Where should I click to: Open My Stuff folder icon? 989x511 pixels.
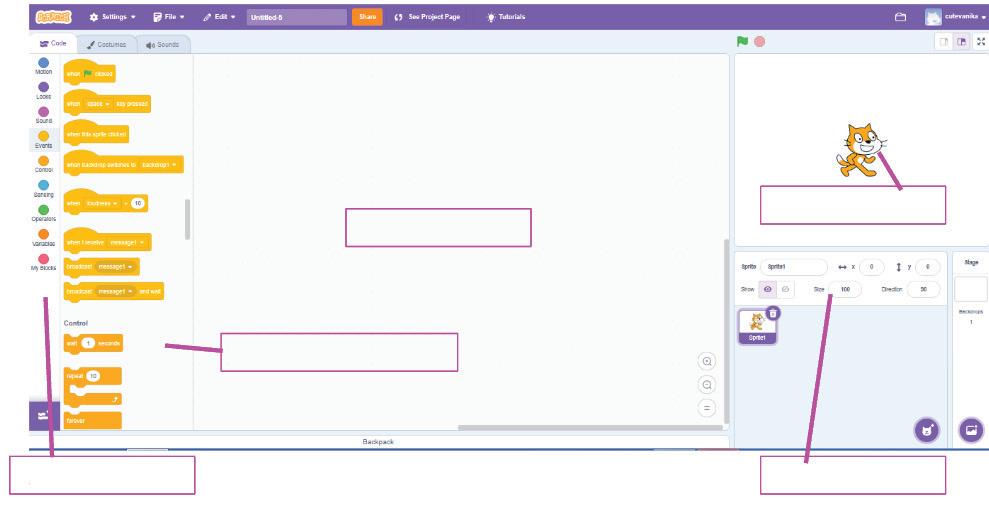coord(901,17)
